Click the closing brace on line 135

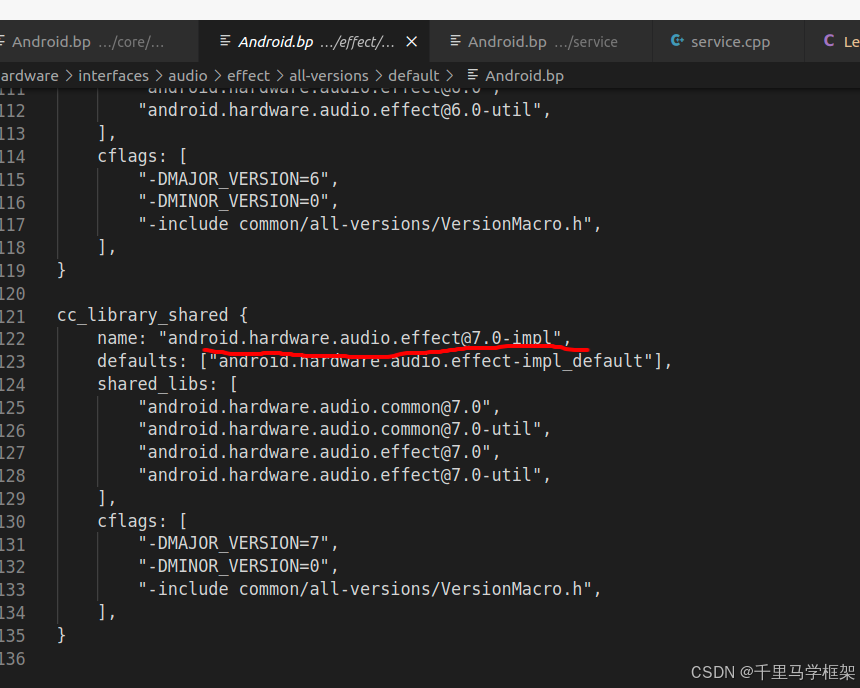coord(61,635)
